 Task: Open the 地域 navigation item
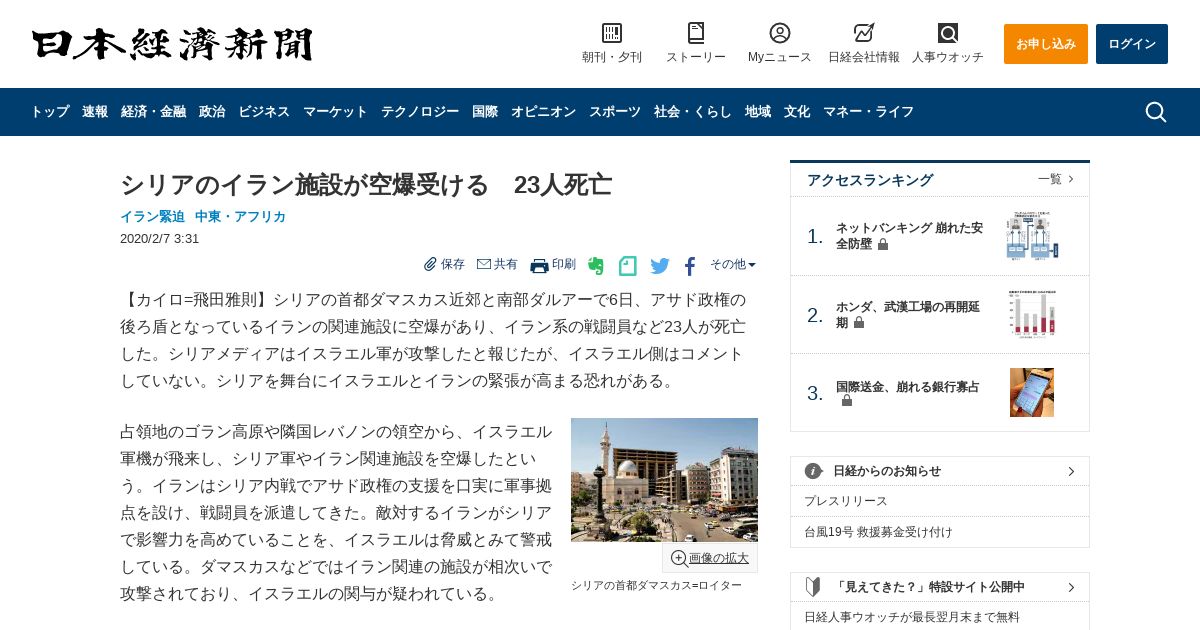[x=758, y=112]
